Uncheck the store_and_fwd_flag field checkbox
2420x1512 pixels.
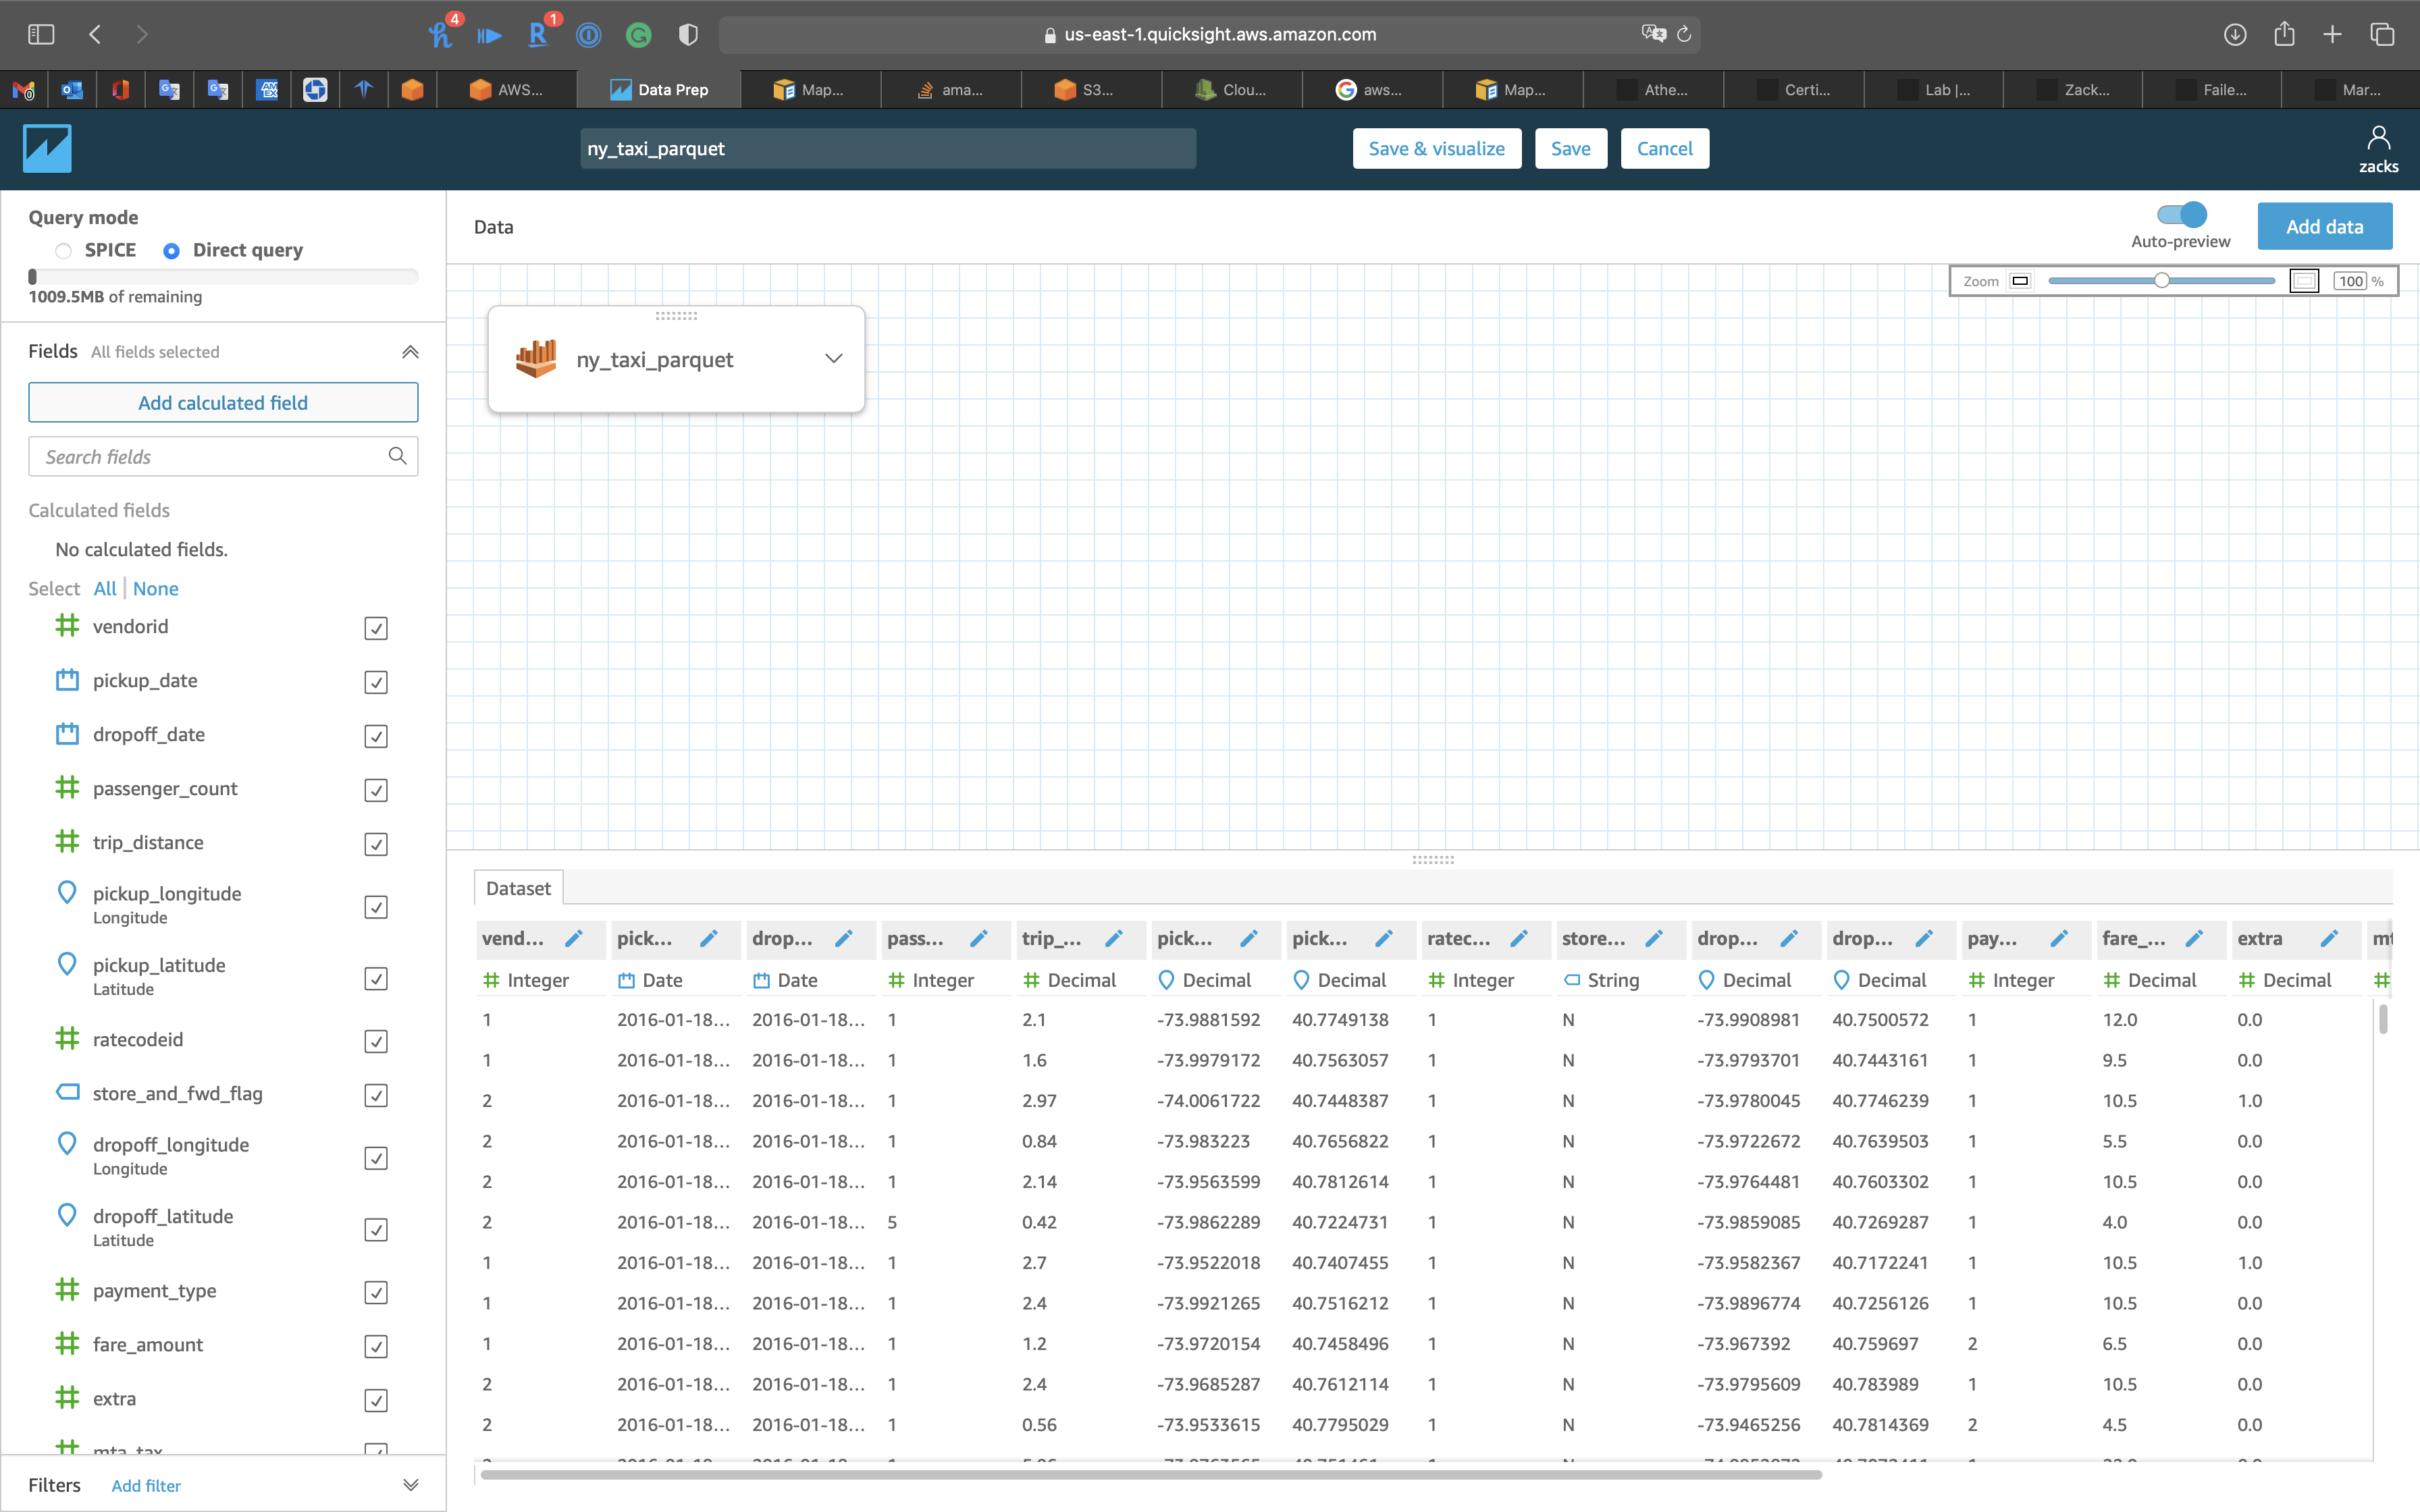376,1095
